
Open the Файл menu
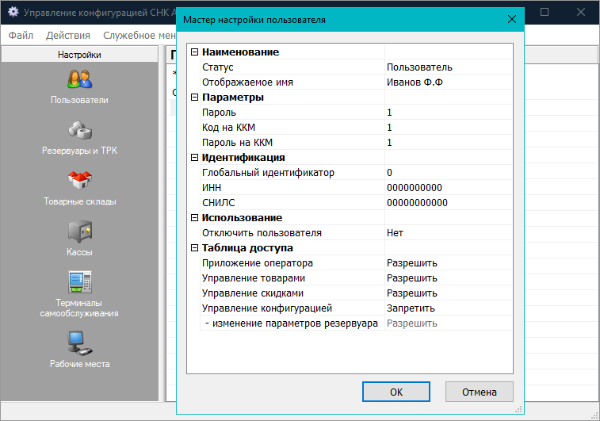21,35
